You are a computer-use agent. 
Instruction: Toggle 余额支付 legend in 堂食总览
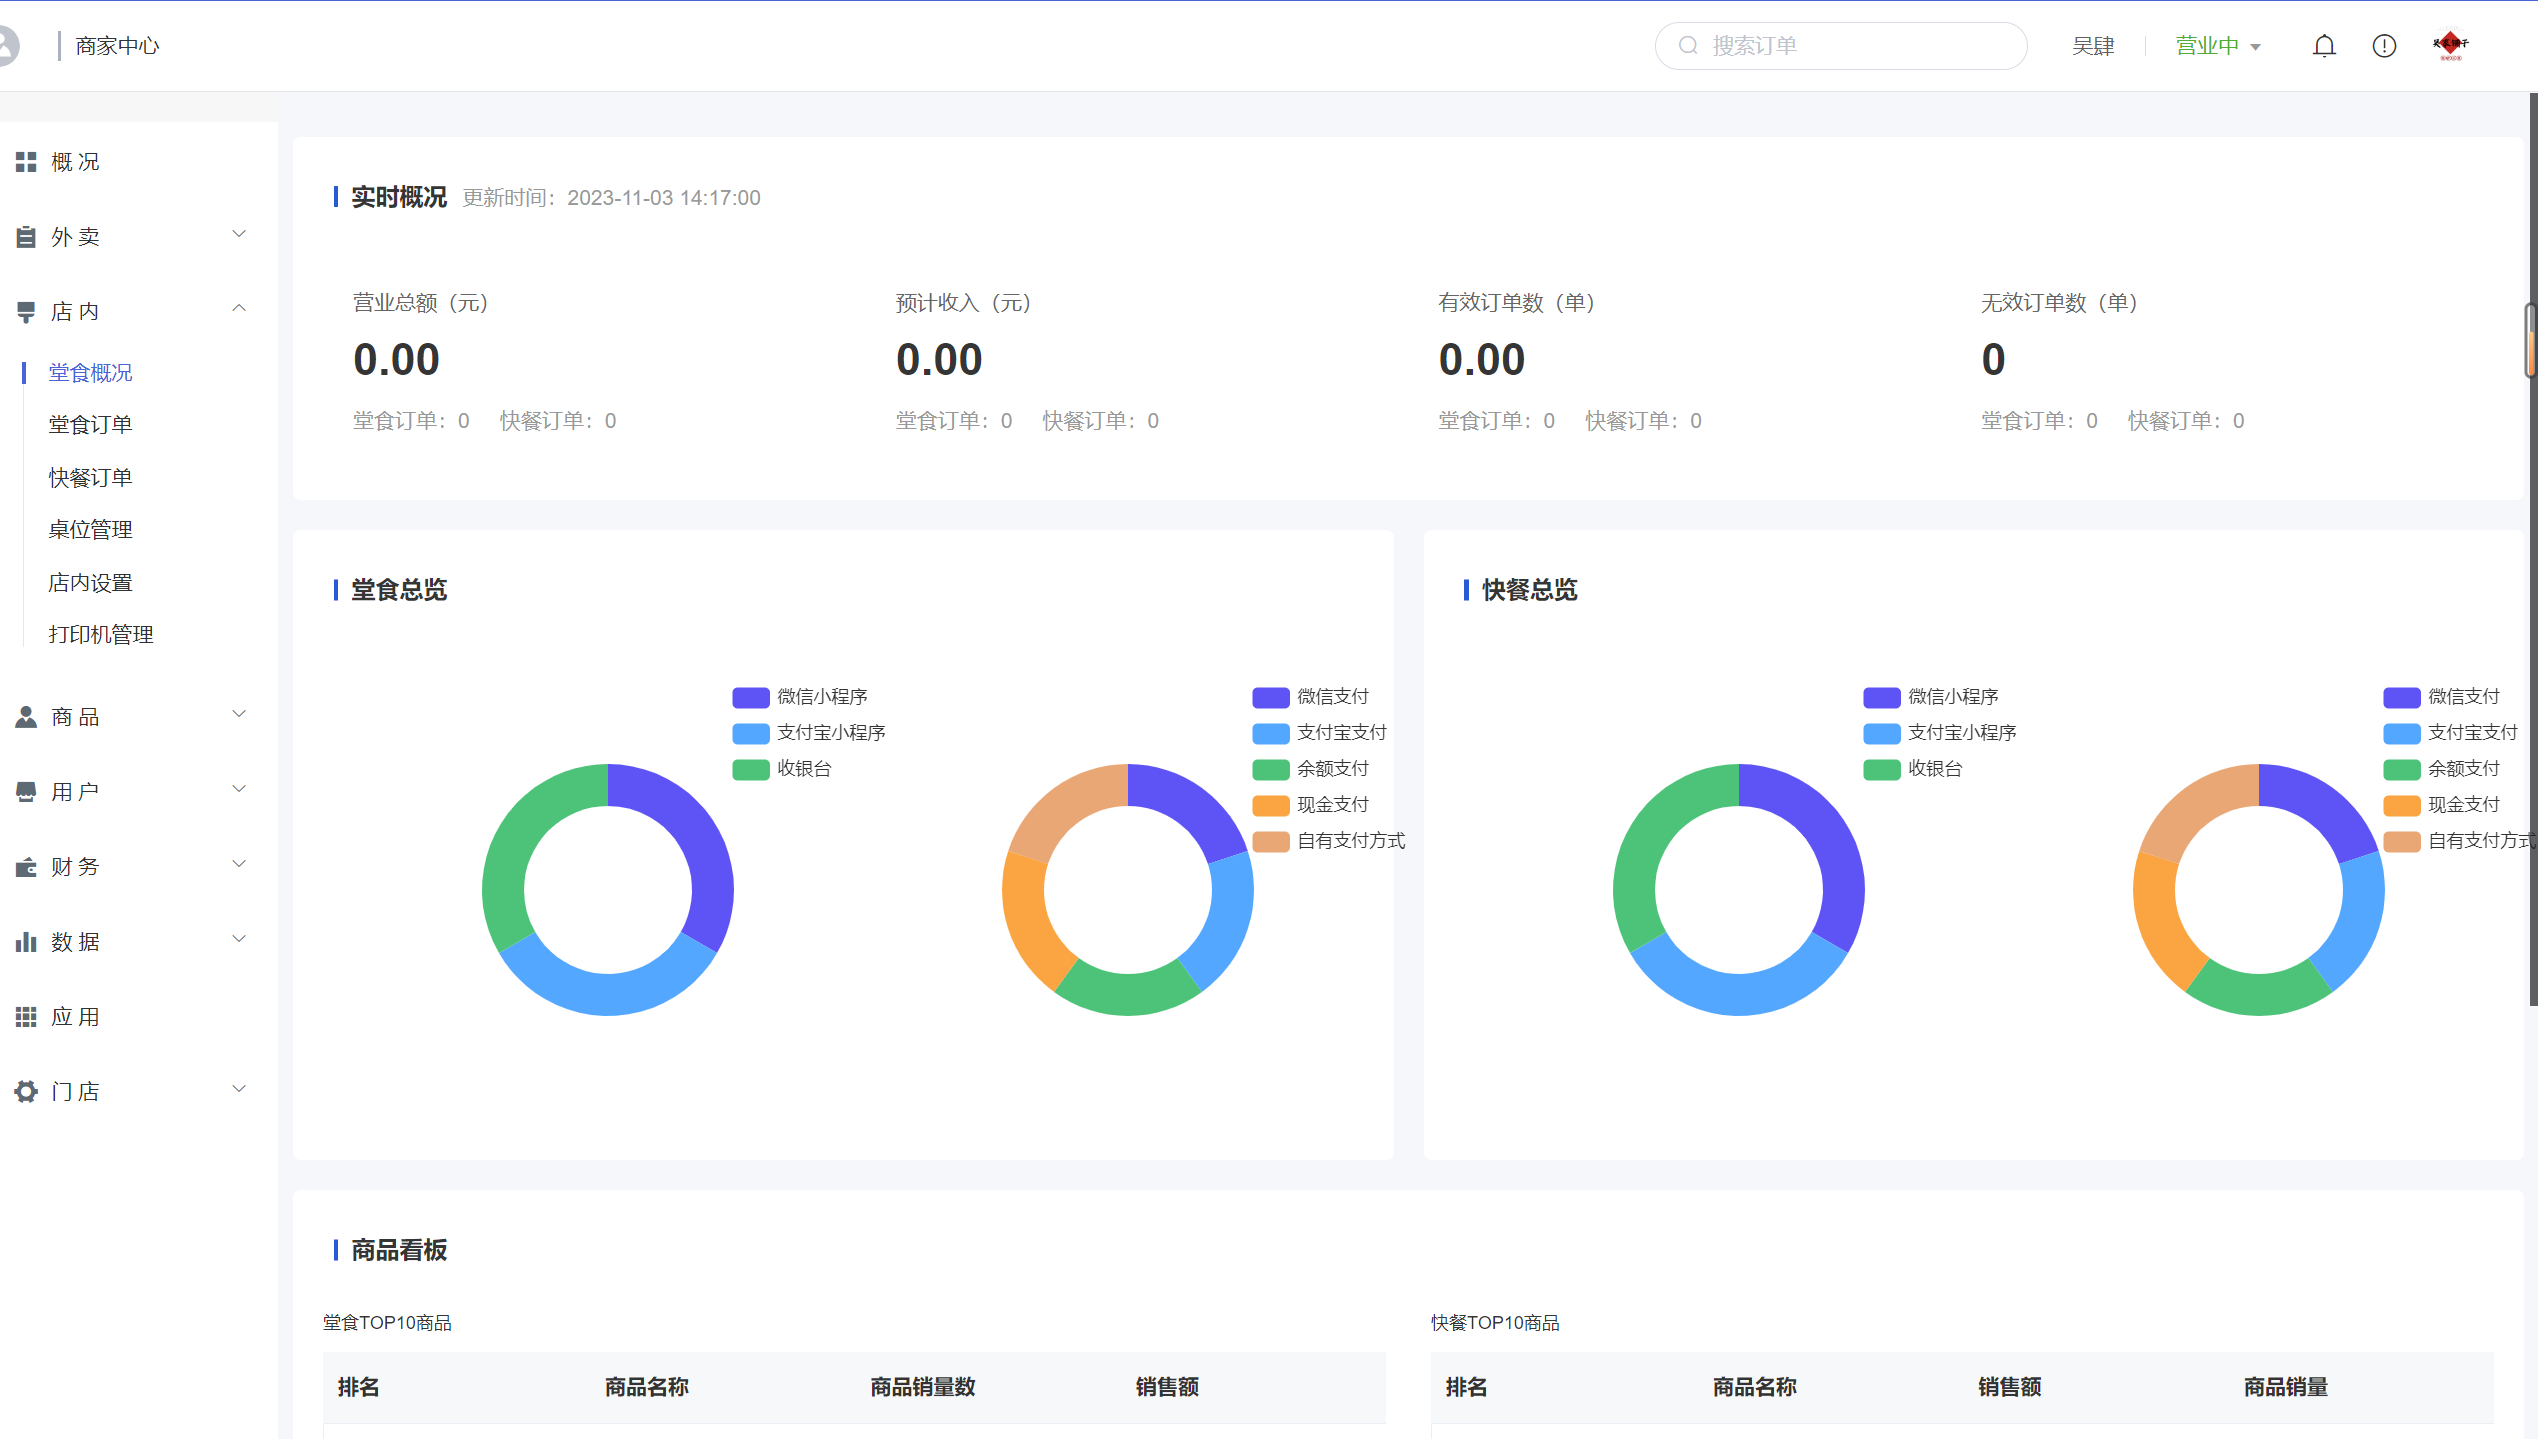coord(1311,769)
